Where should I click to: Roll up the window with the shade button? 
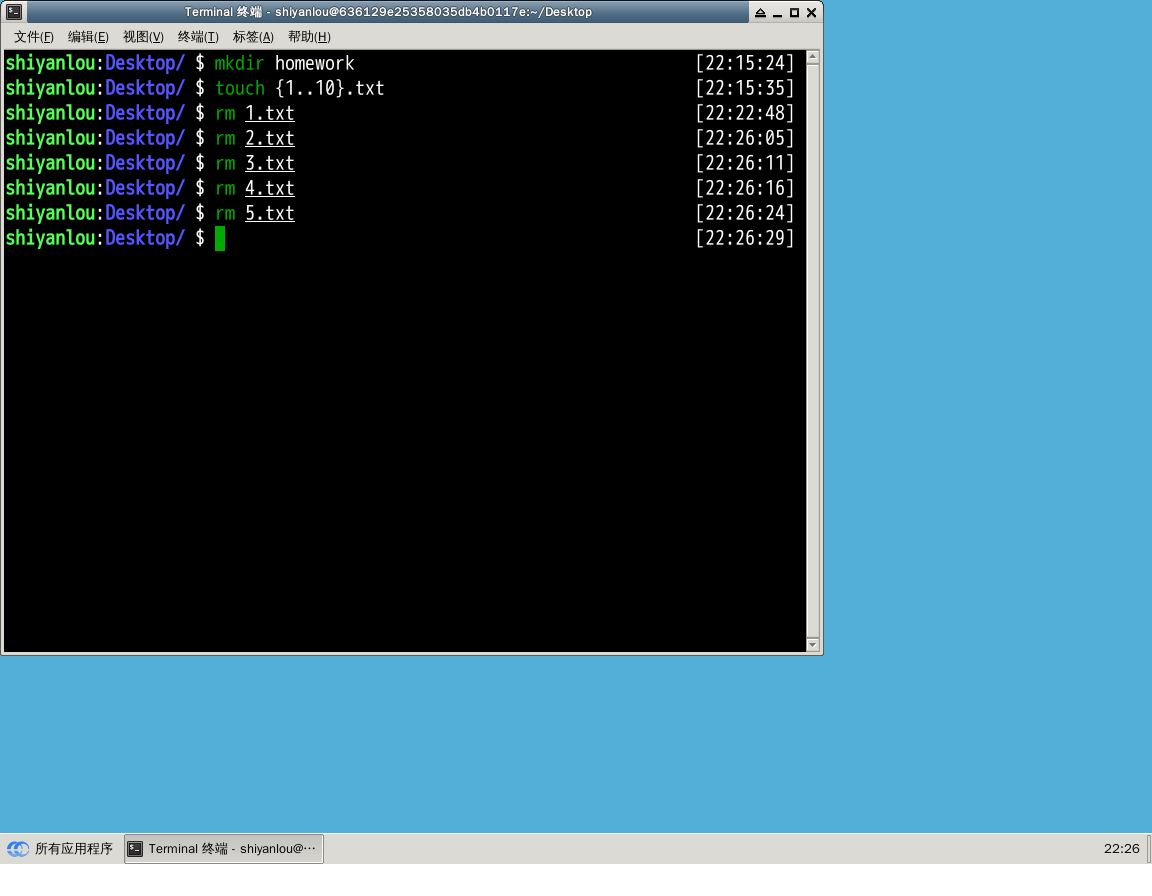[x=760, y=12]
